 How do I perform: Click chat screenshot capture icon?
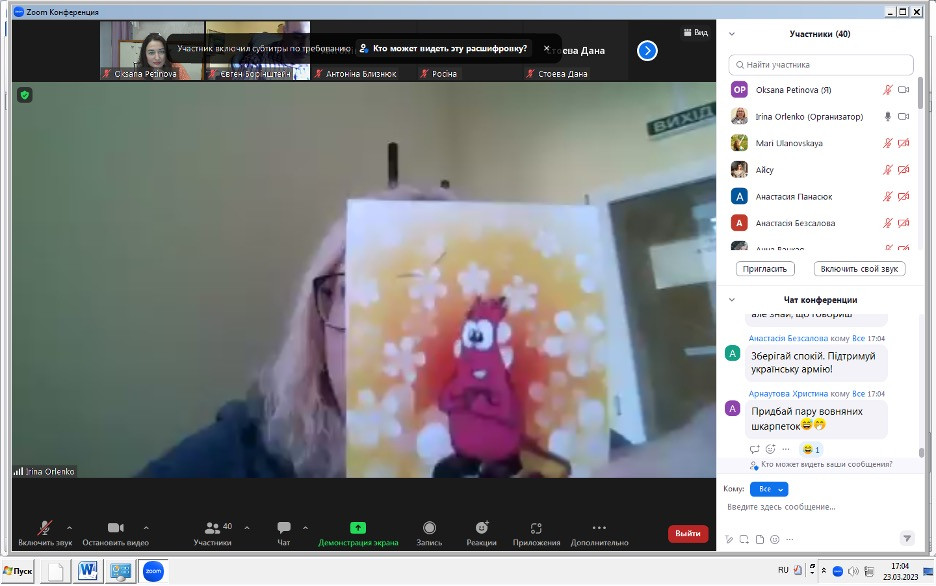tap(744, 539)
